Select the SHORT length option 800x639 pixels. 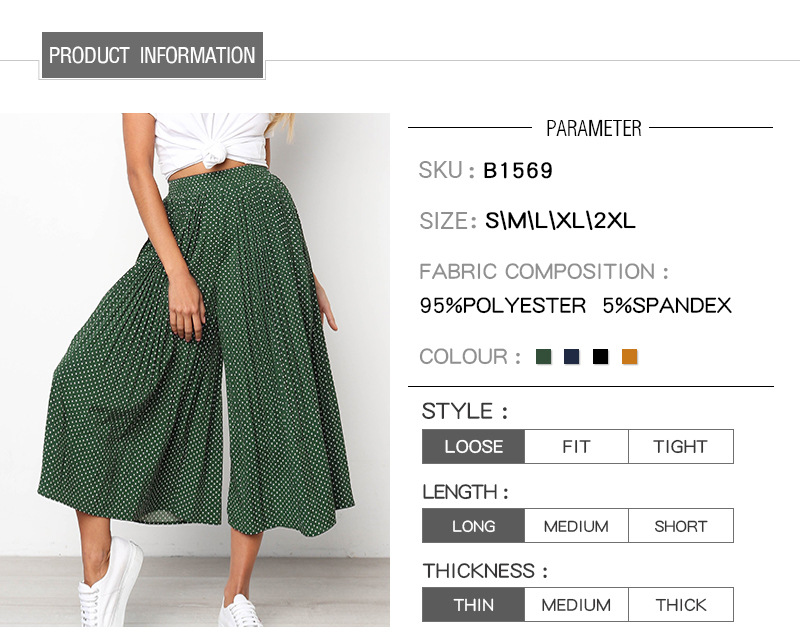(x=680, y=526)
